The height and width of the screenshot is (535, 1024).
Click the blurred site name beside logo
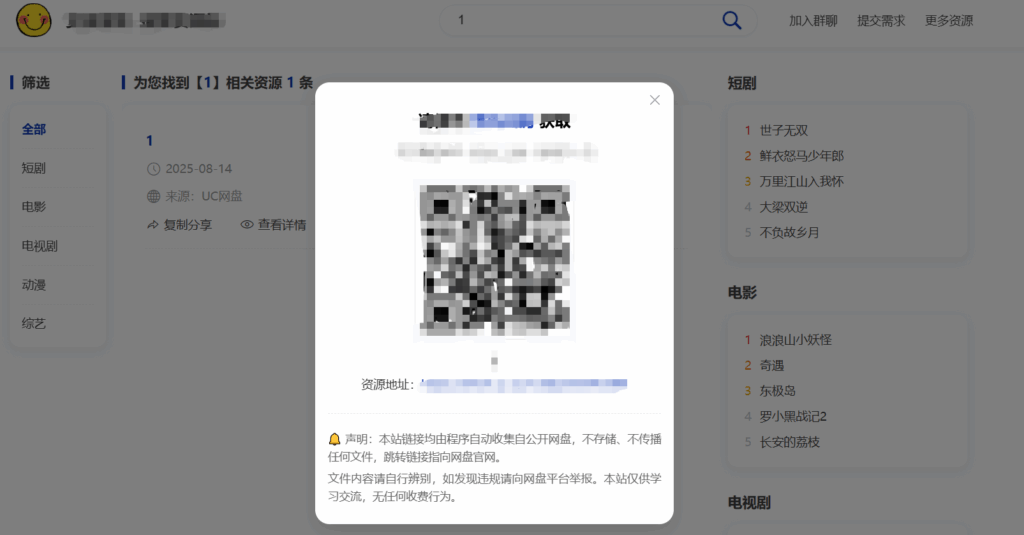tap(145, 21)
